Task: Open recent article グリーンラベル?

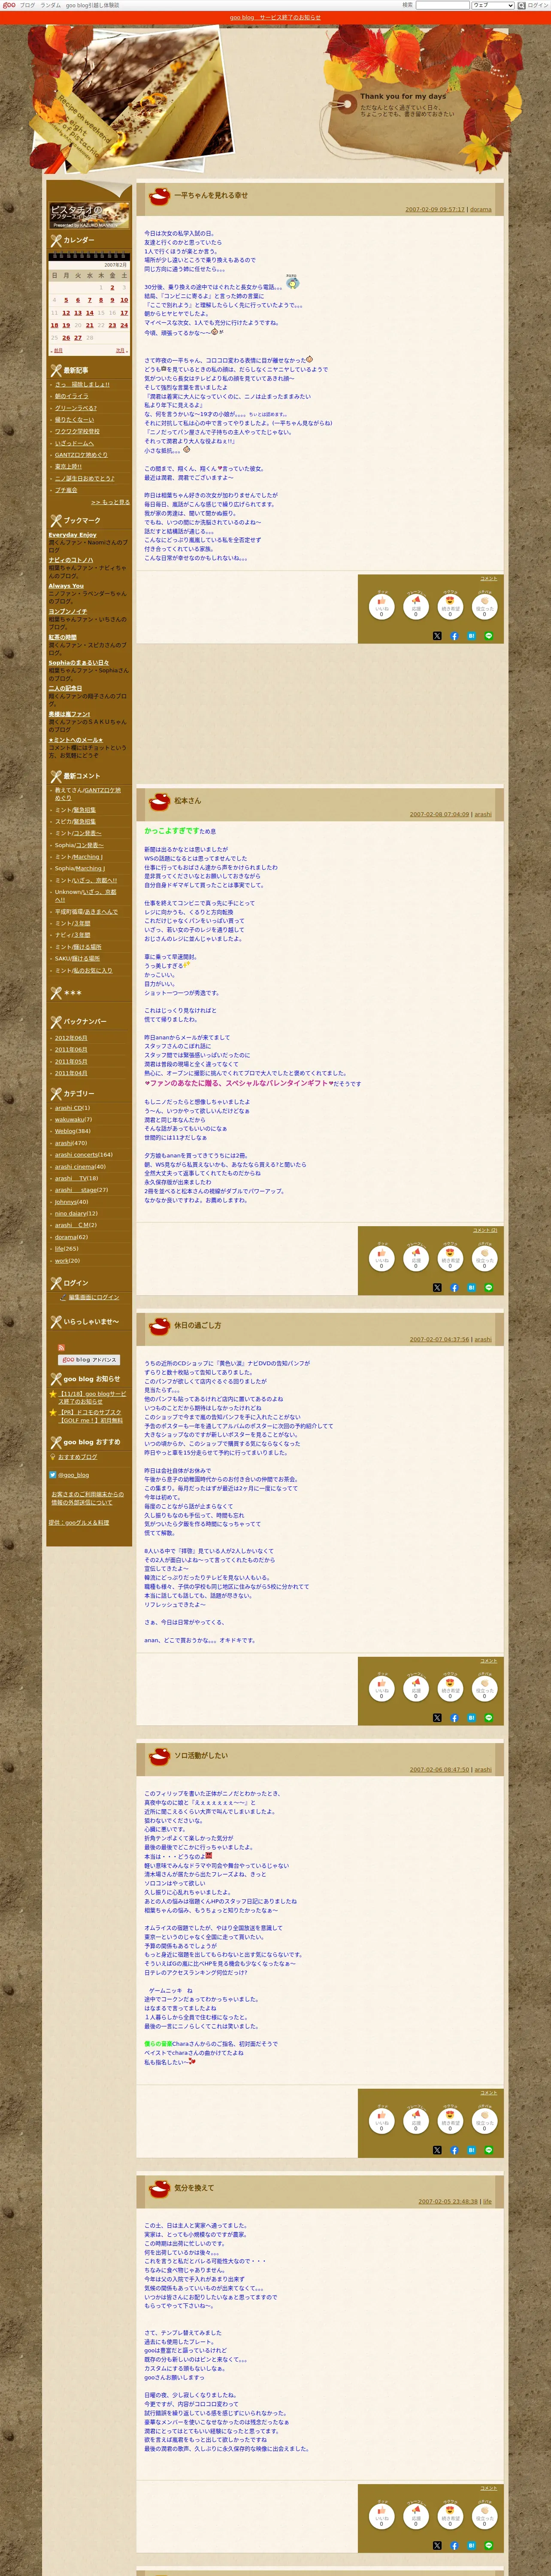Action: click(76, 408)
